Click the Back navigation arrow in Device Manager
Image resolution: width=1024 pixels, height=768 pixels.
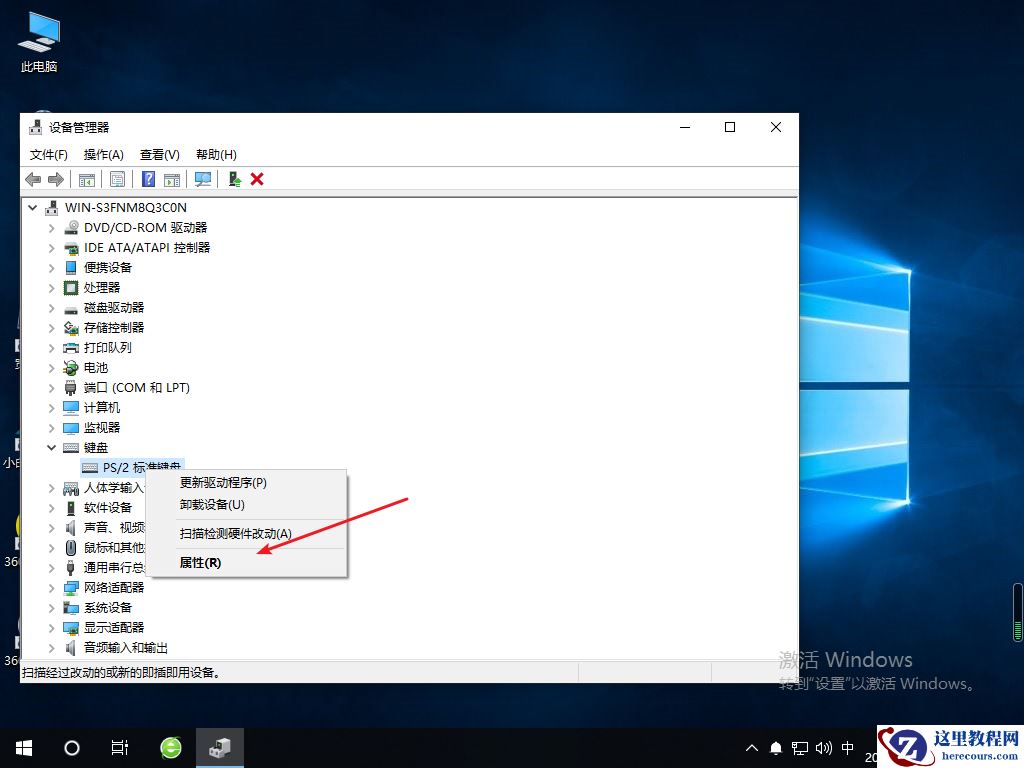[33, 179]
